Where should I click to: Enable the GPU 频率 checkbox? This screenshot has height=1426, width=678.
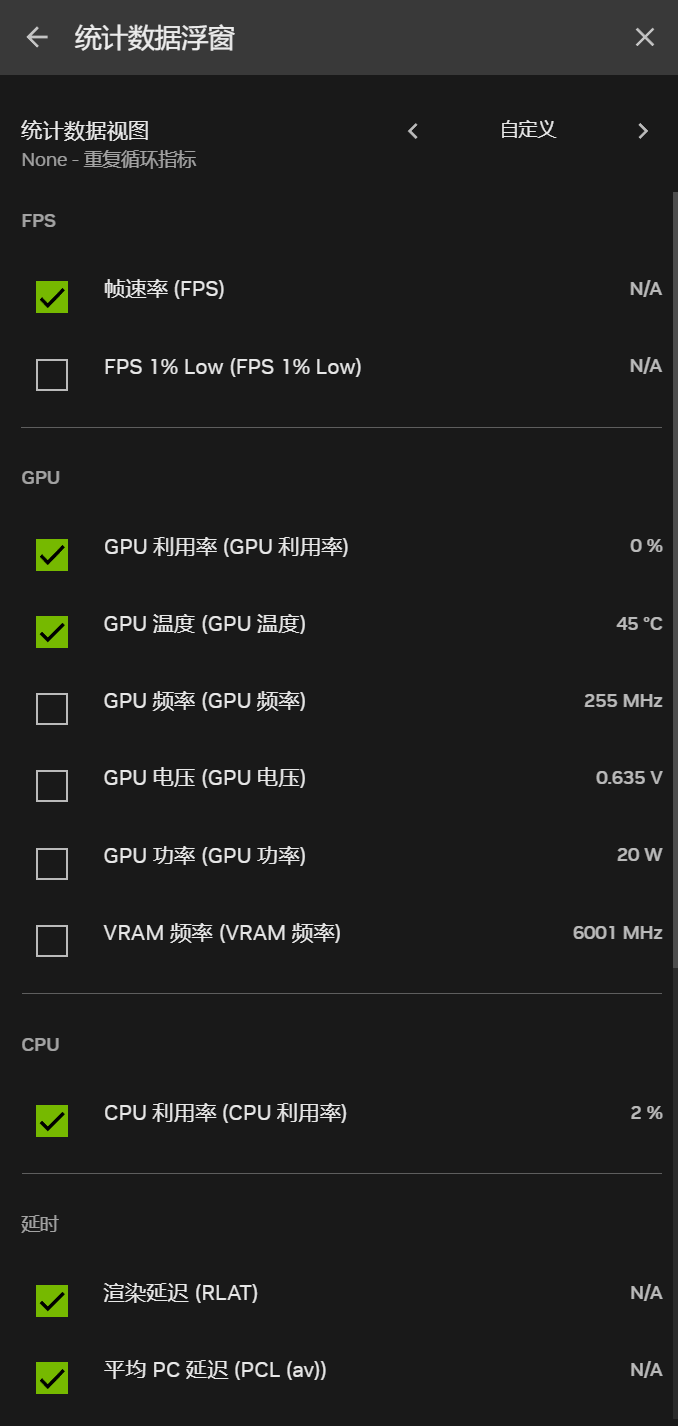tap(52, 709)
